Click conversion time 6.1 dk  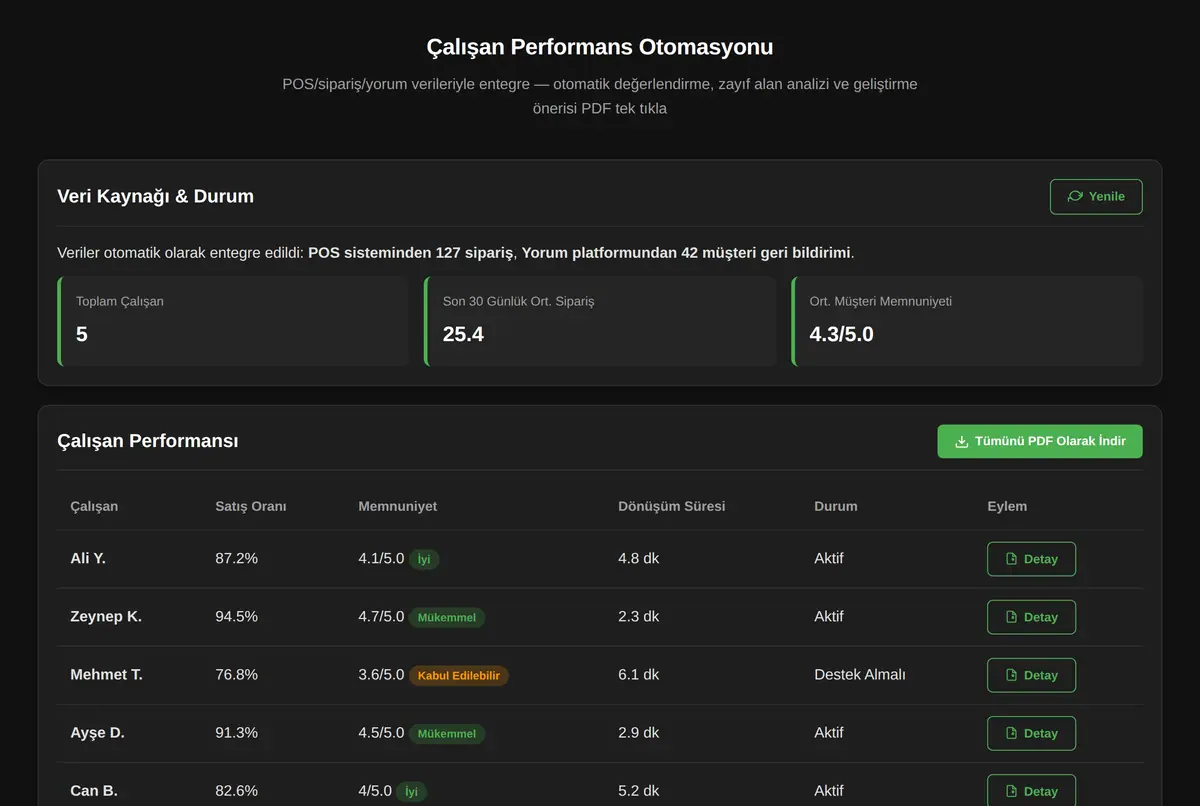[x=639, y=674]
